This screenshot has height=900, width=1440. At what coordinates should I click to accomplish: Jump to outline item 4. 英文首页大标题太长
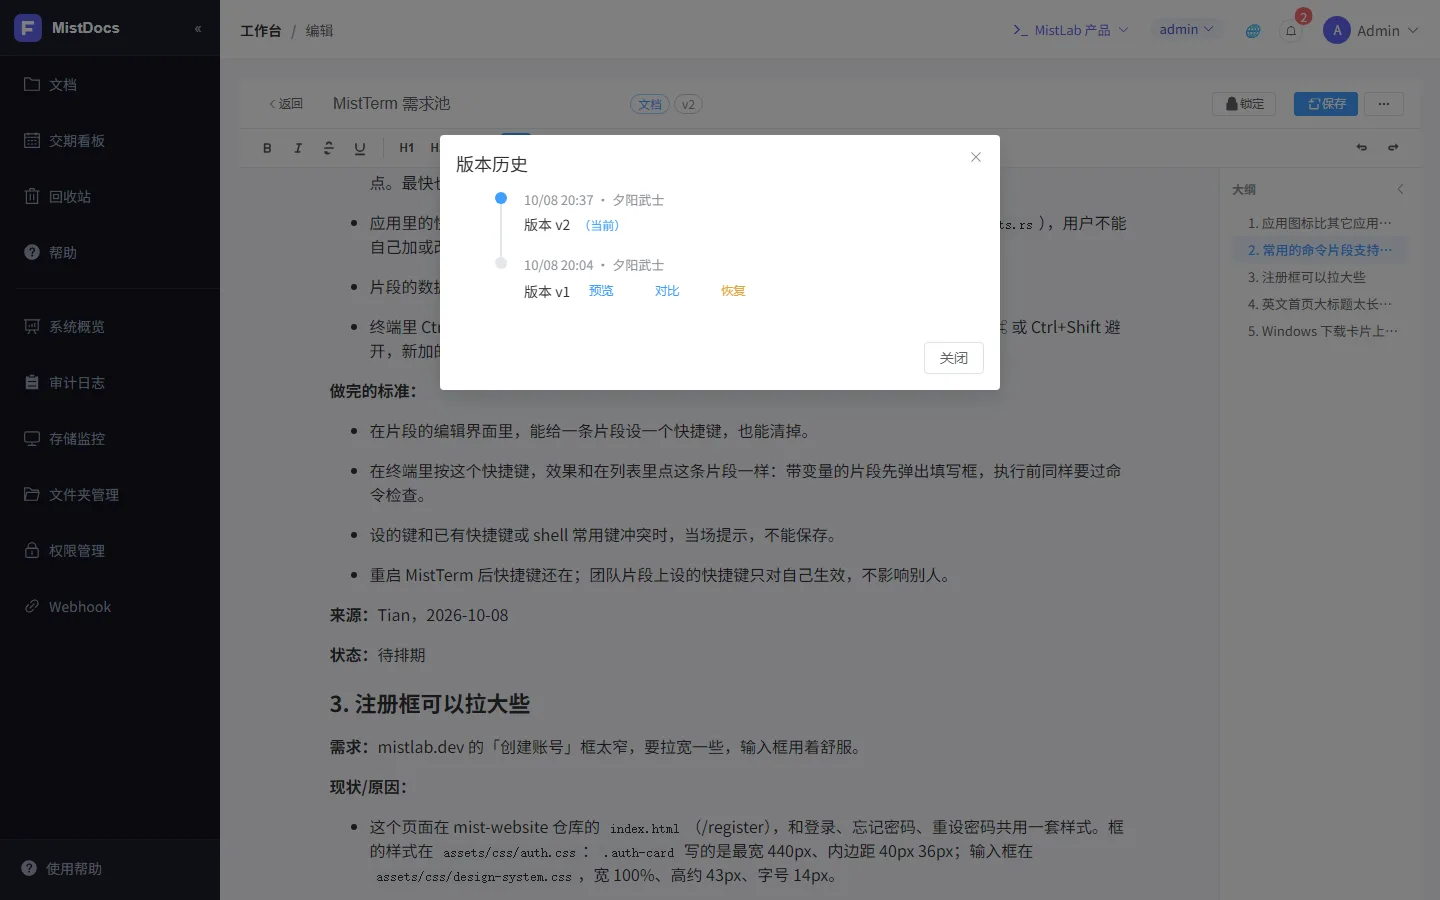1320,304
